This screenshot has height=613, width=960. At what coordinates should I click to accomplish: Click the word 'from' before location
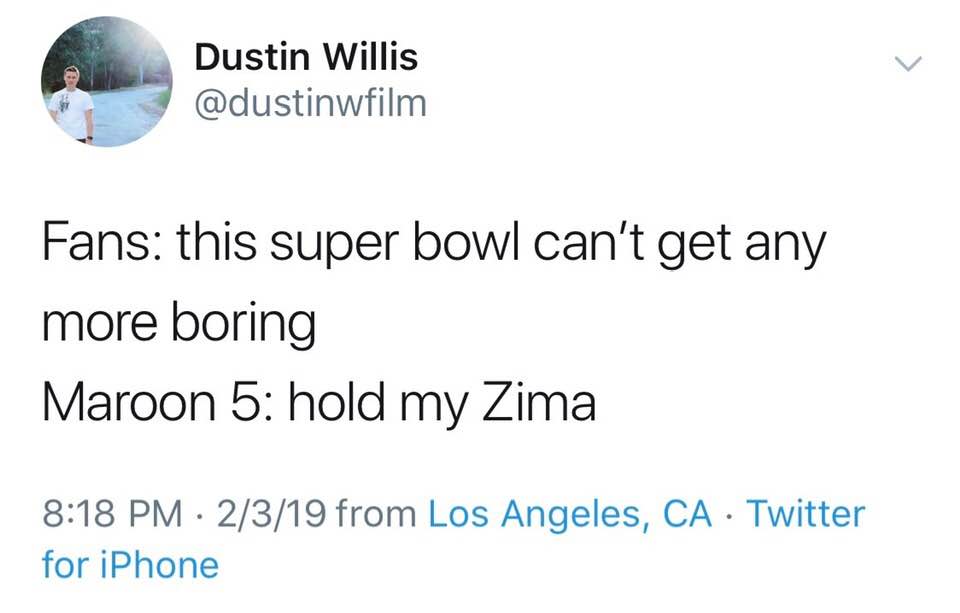377,514
